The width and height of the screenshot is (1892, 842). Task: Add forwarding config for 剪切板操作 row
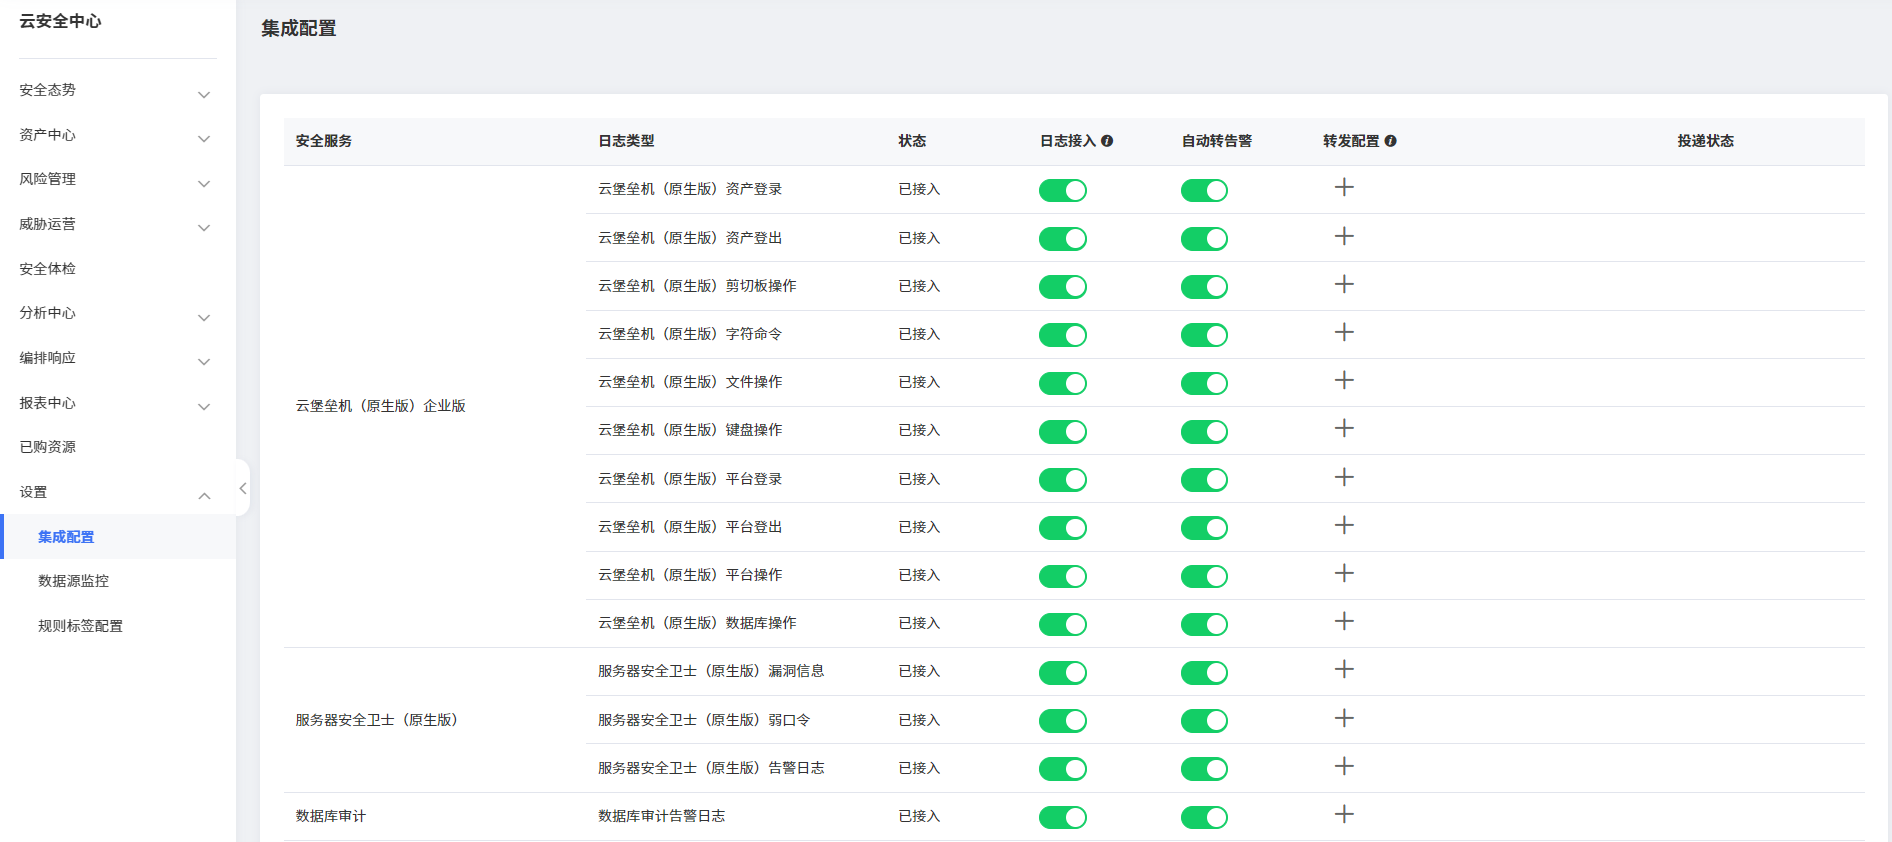click(1344, 284)
